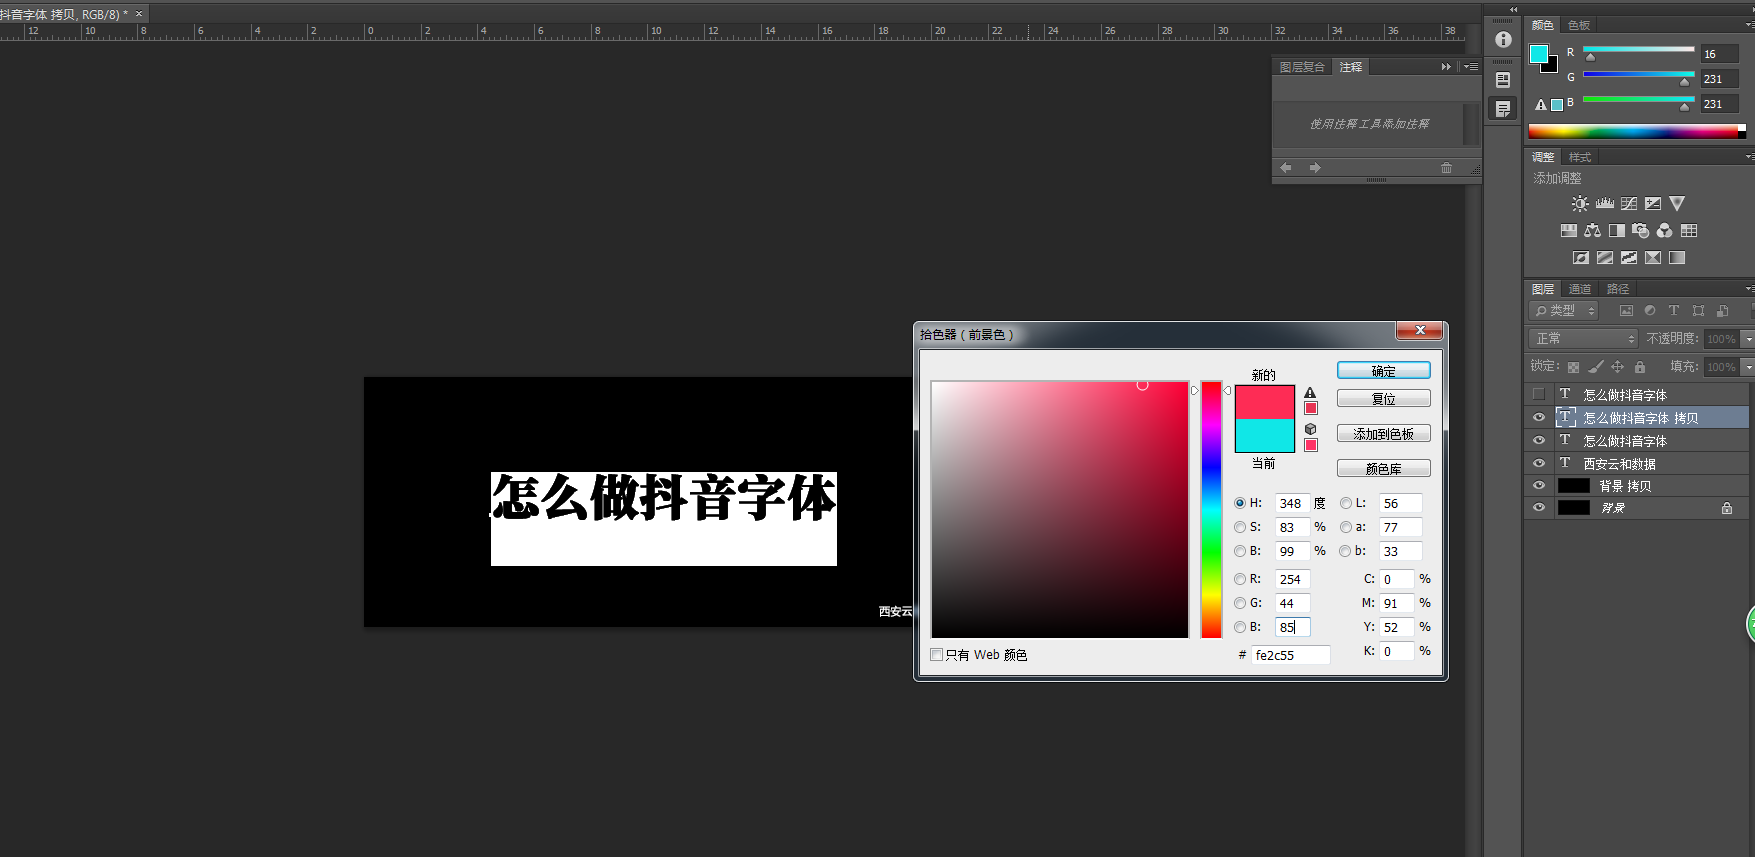This screenshot has height=857, width=1755.
Task: Add Invert adjustment
Action: point(1580,257)
